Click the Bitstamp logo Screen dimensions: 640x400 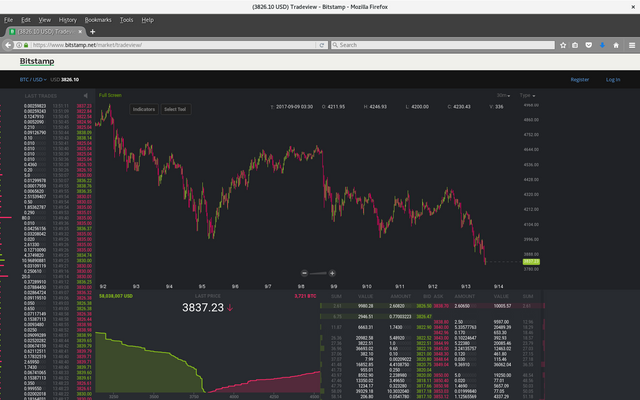coord(37,61)
